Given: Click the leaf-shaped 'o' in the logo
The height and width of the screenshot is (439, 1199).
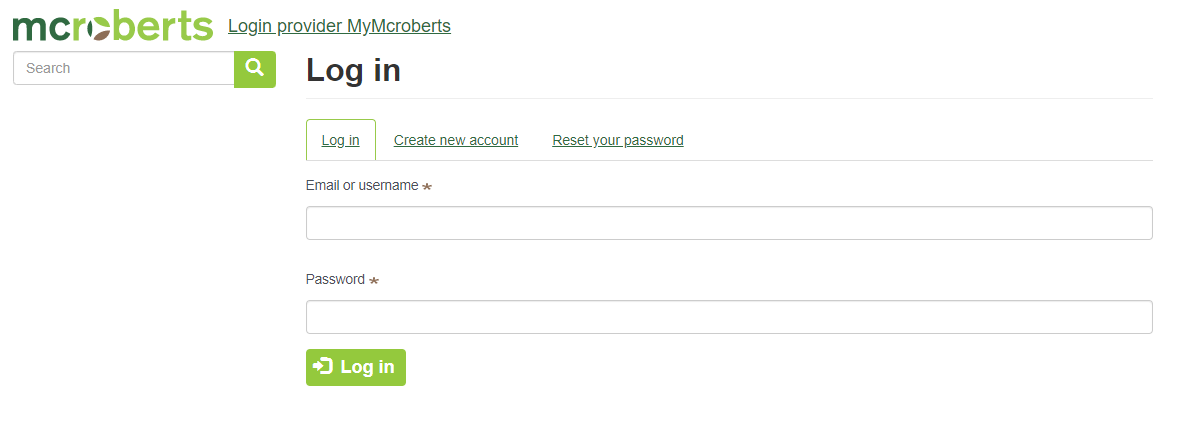Looking at the screenshot, I should click(99, 30).
